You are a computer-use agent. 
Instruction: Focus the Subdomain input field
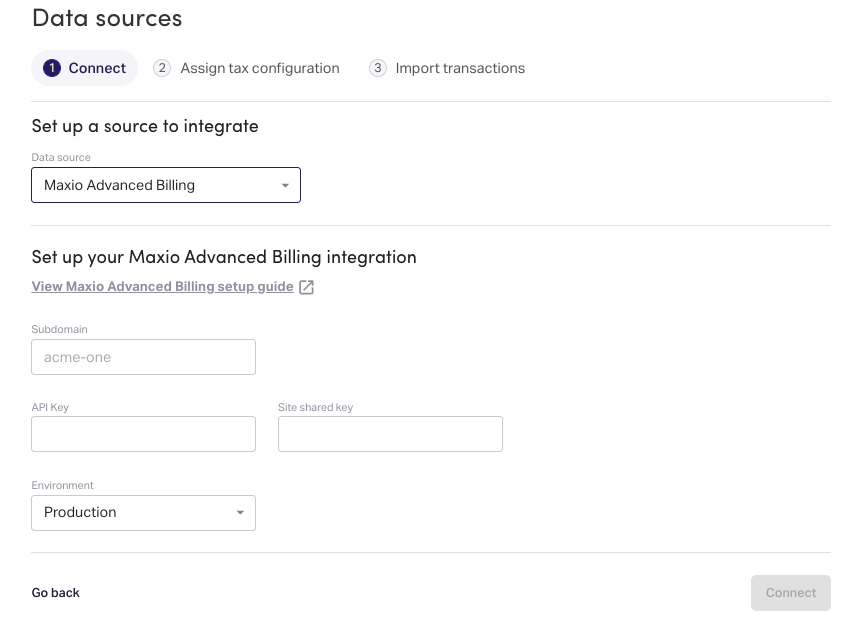pyautogui.click(x=143, y=357)
